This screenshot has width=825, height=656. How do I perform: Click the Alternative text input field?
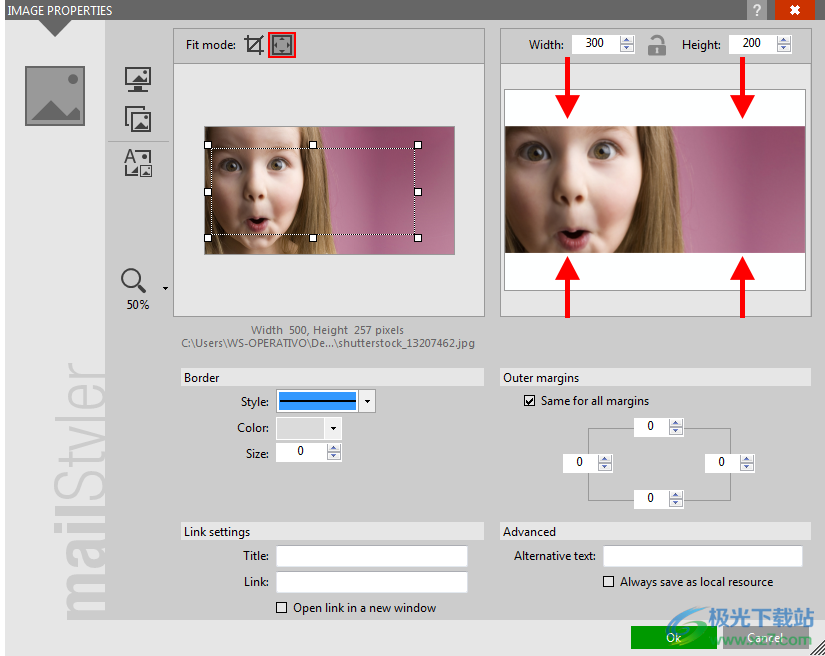point(702,556)
